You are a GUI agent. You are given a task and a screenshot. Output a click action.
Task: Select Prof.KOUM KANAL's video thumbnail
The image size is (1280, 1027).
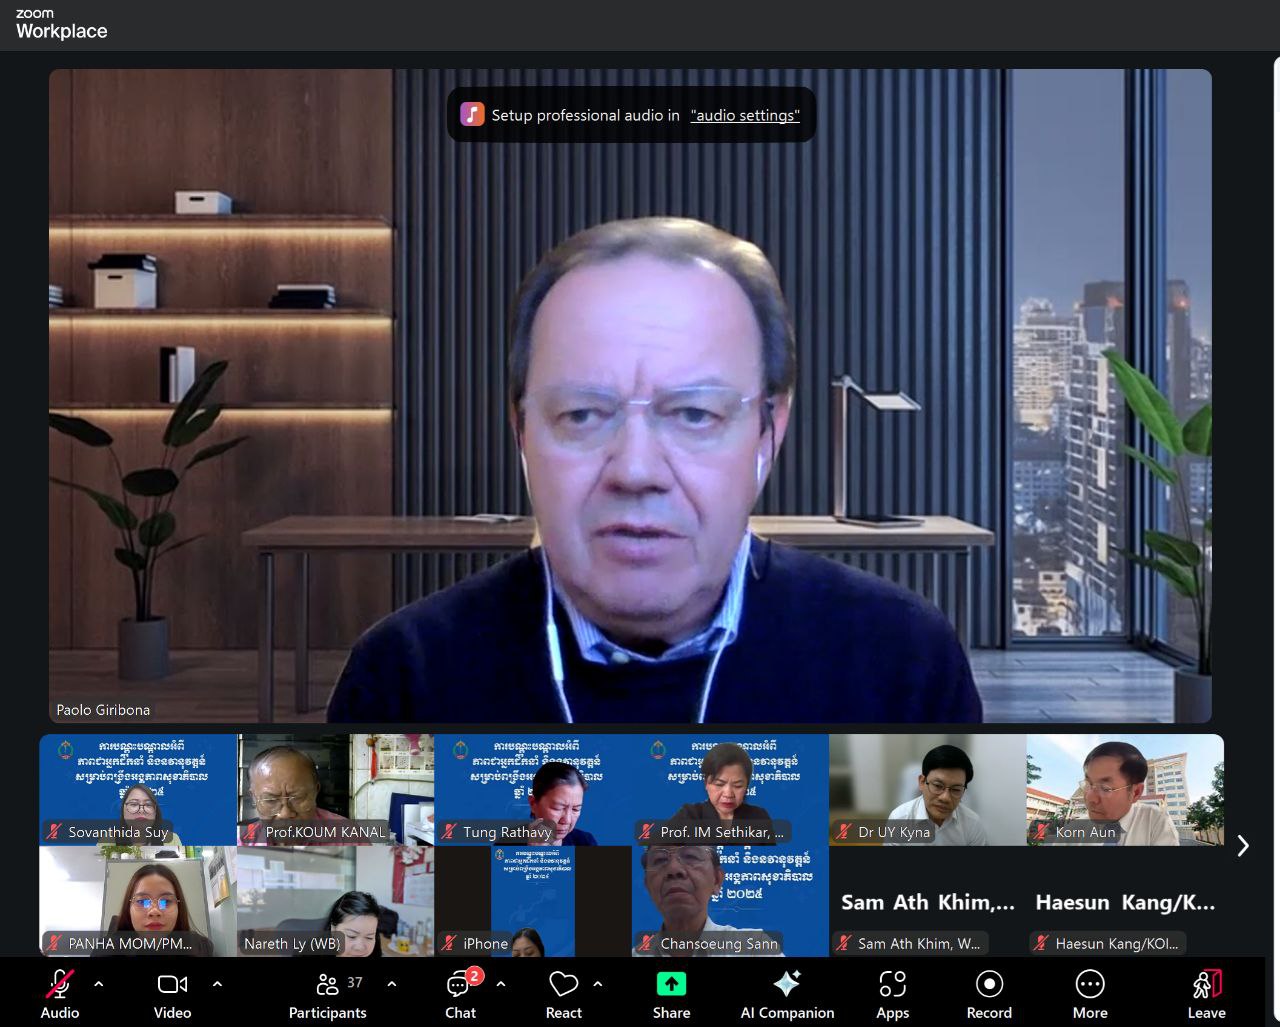335,789
